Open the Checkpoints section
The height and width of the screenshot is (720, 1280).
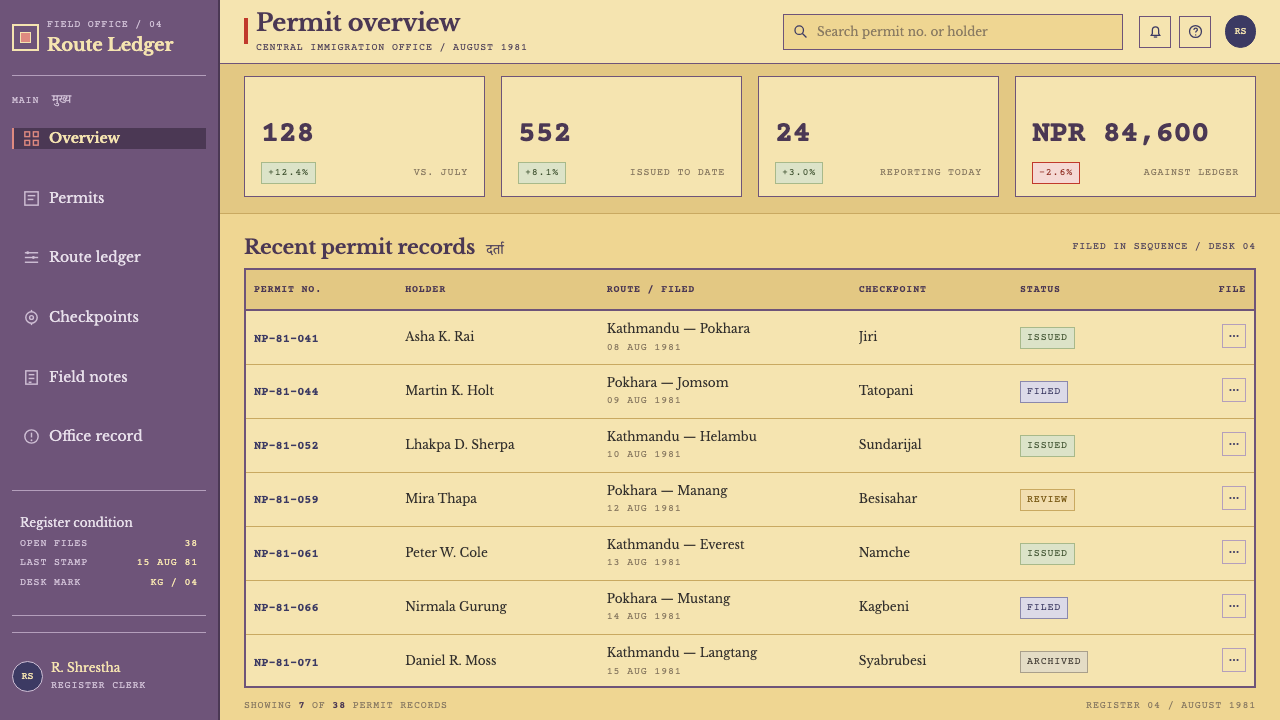coord(109,317)
